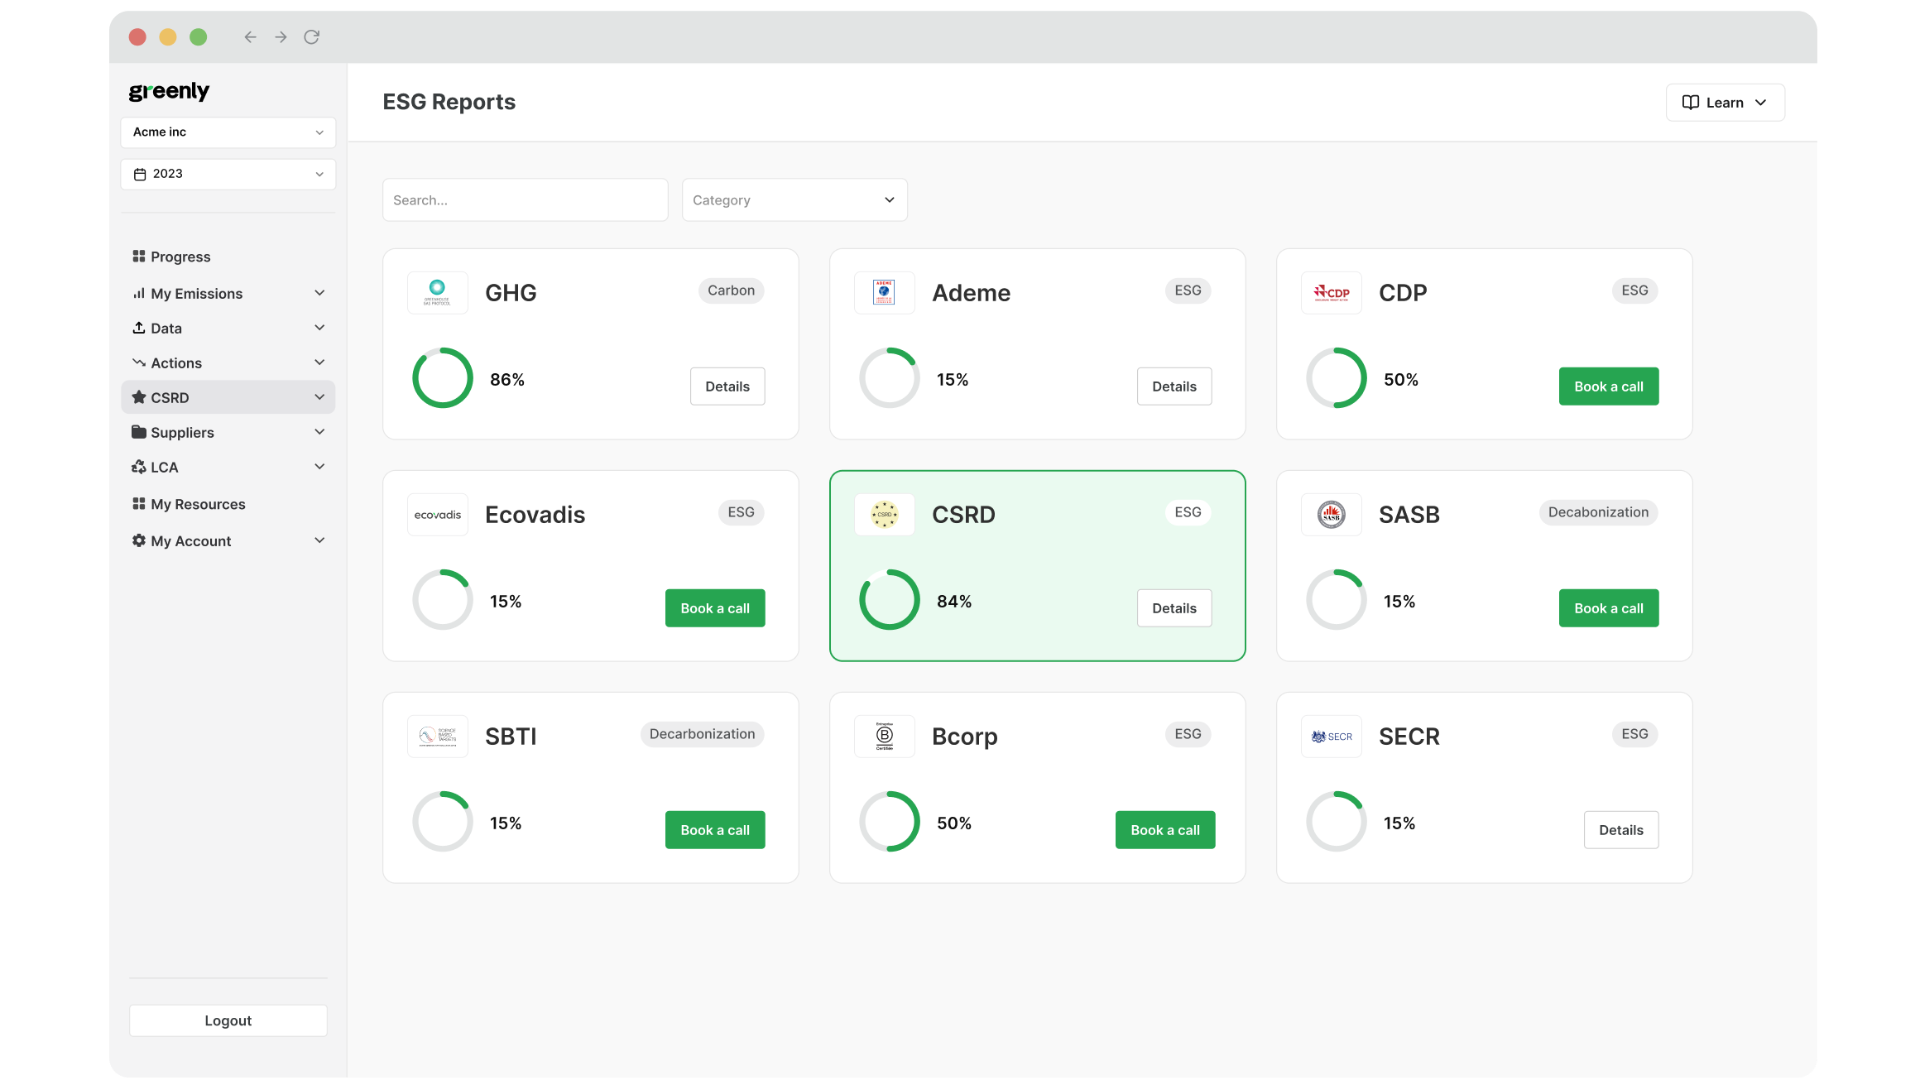Click the My Emissions bar chart icon
The height and width of the screenshot is (1080, 1920).
[x=139, y=293]
